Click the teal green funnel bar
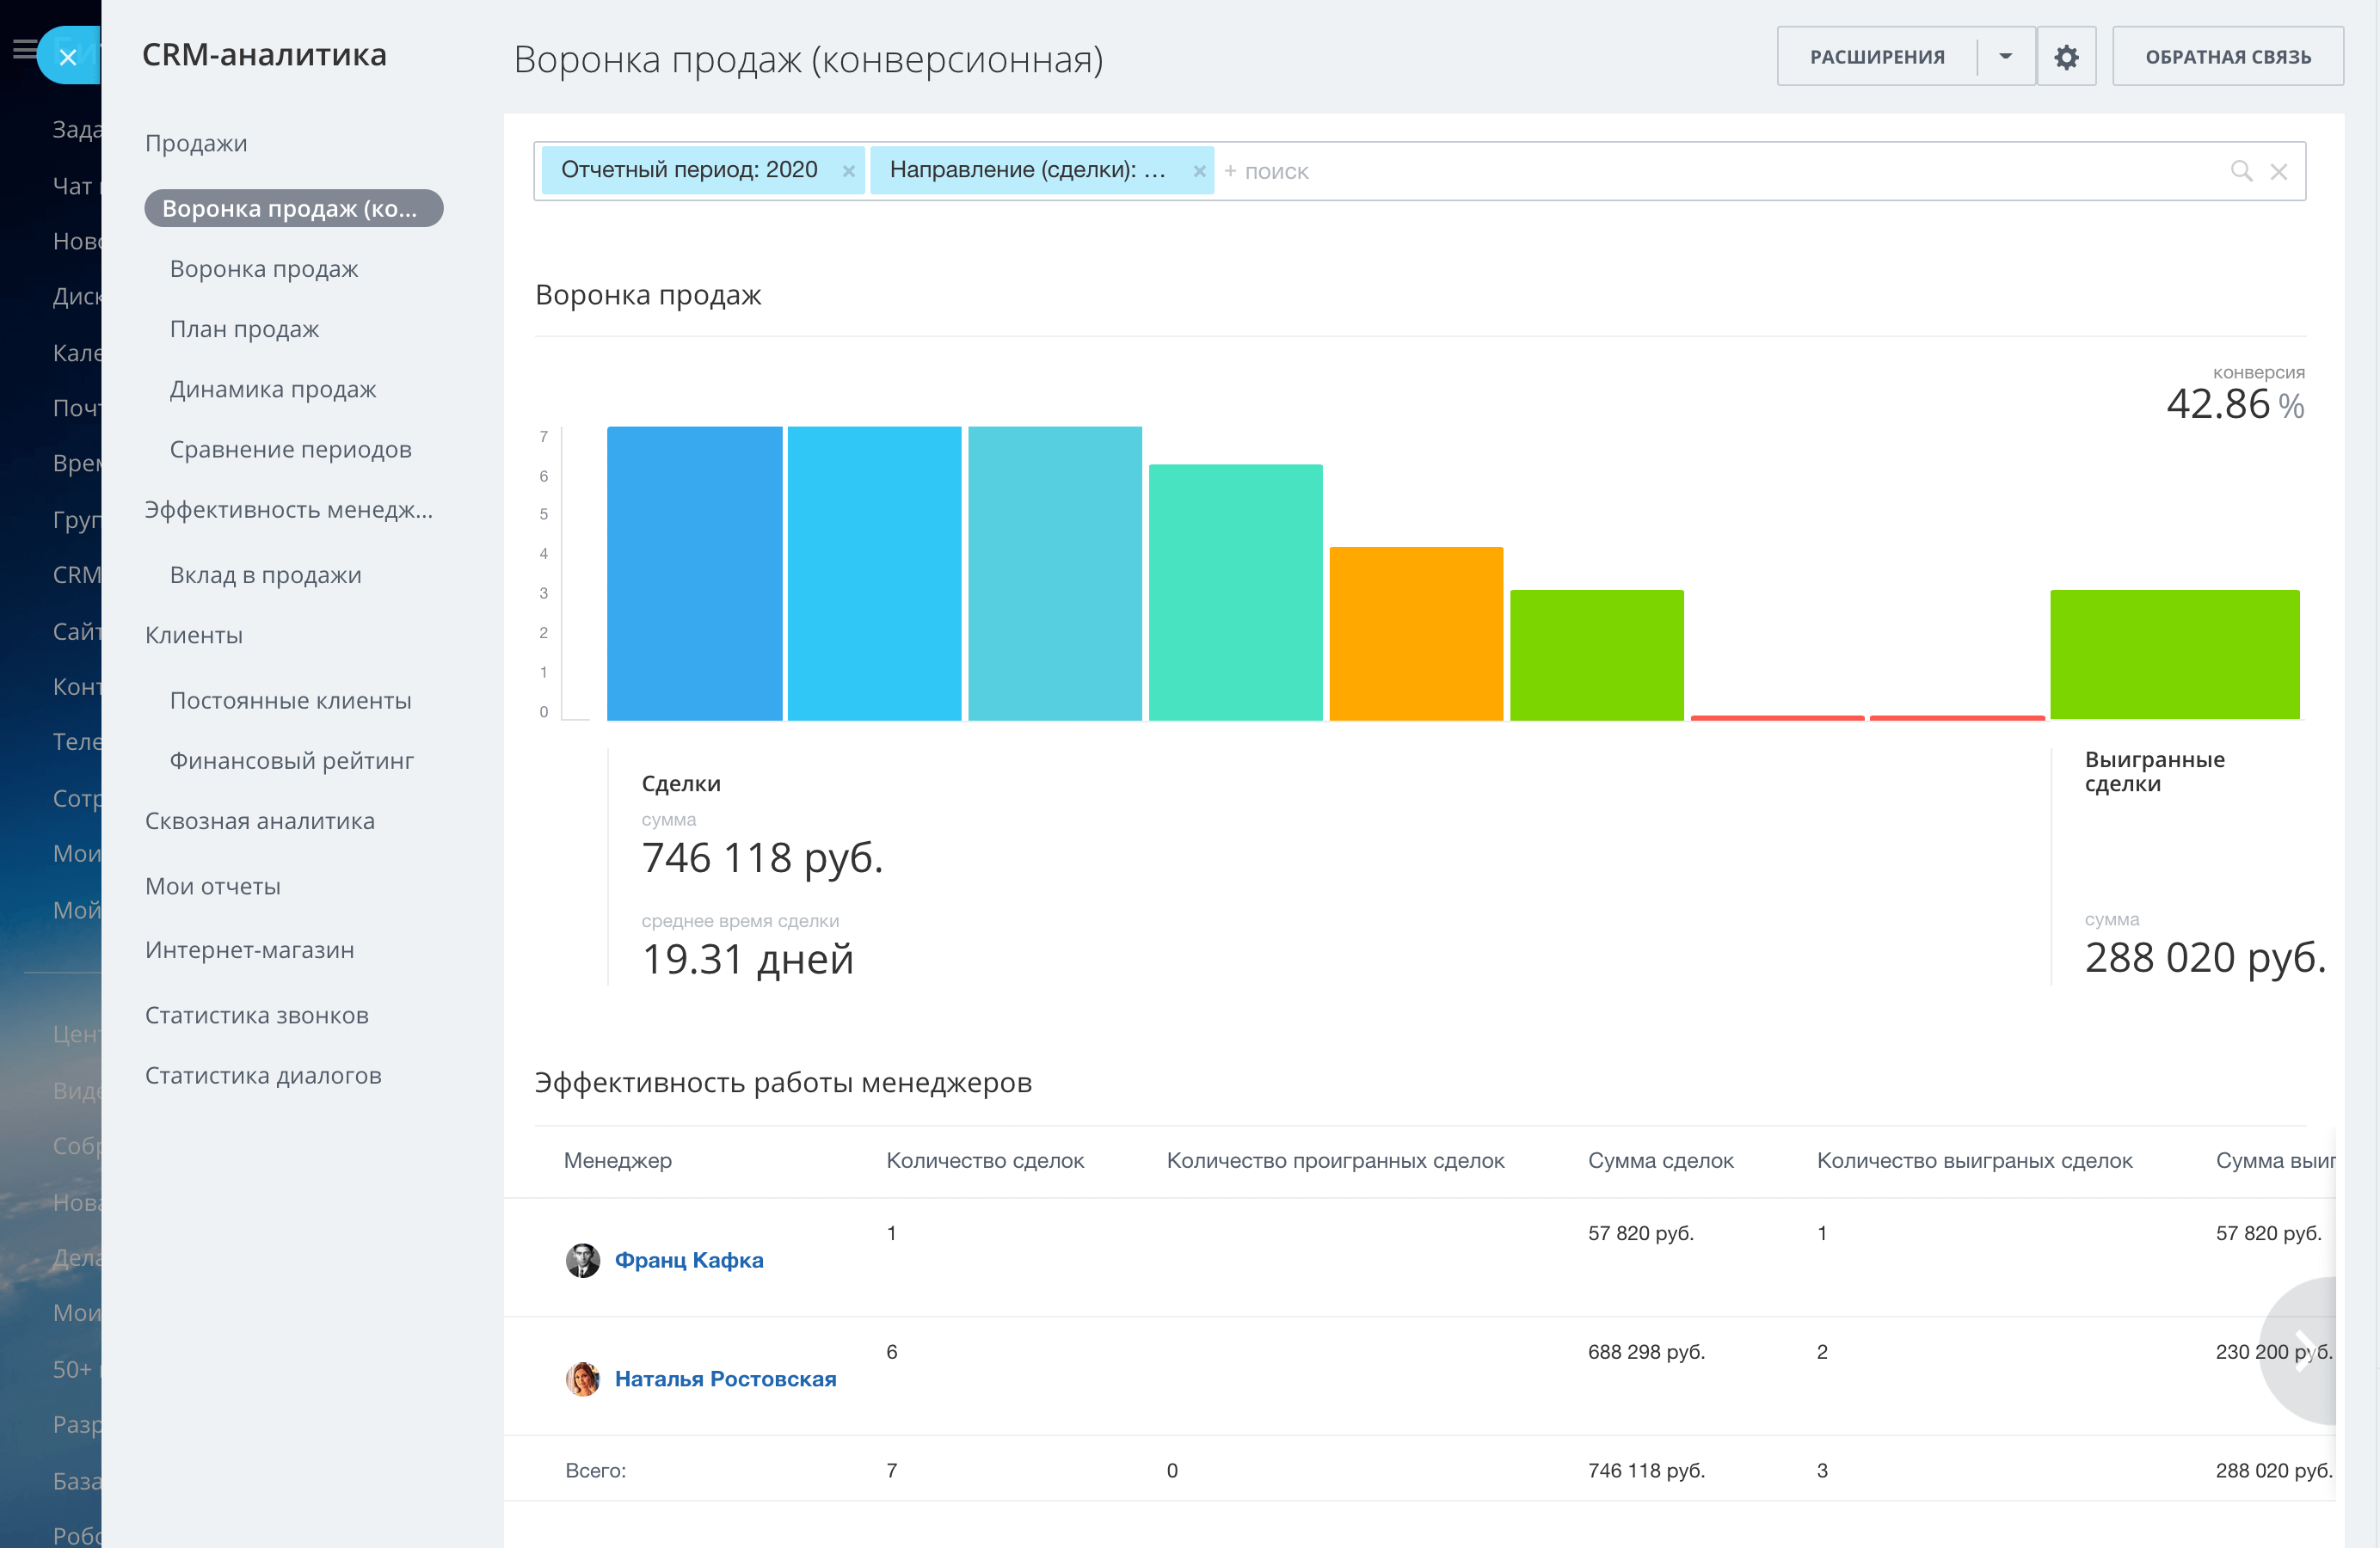Image resolution: width=2380 pixels, height=1548 pixels. tap(1236, 592)
